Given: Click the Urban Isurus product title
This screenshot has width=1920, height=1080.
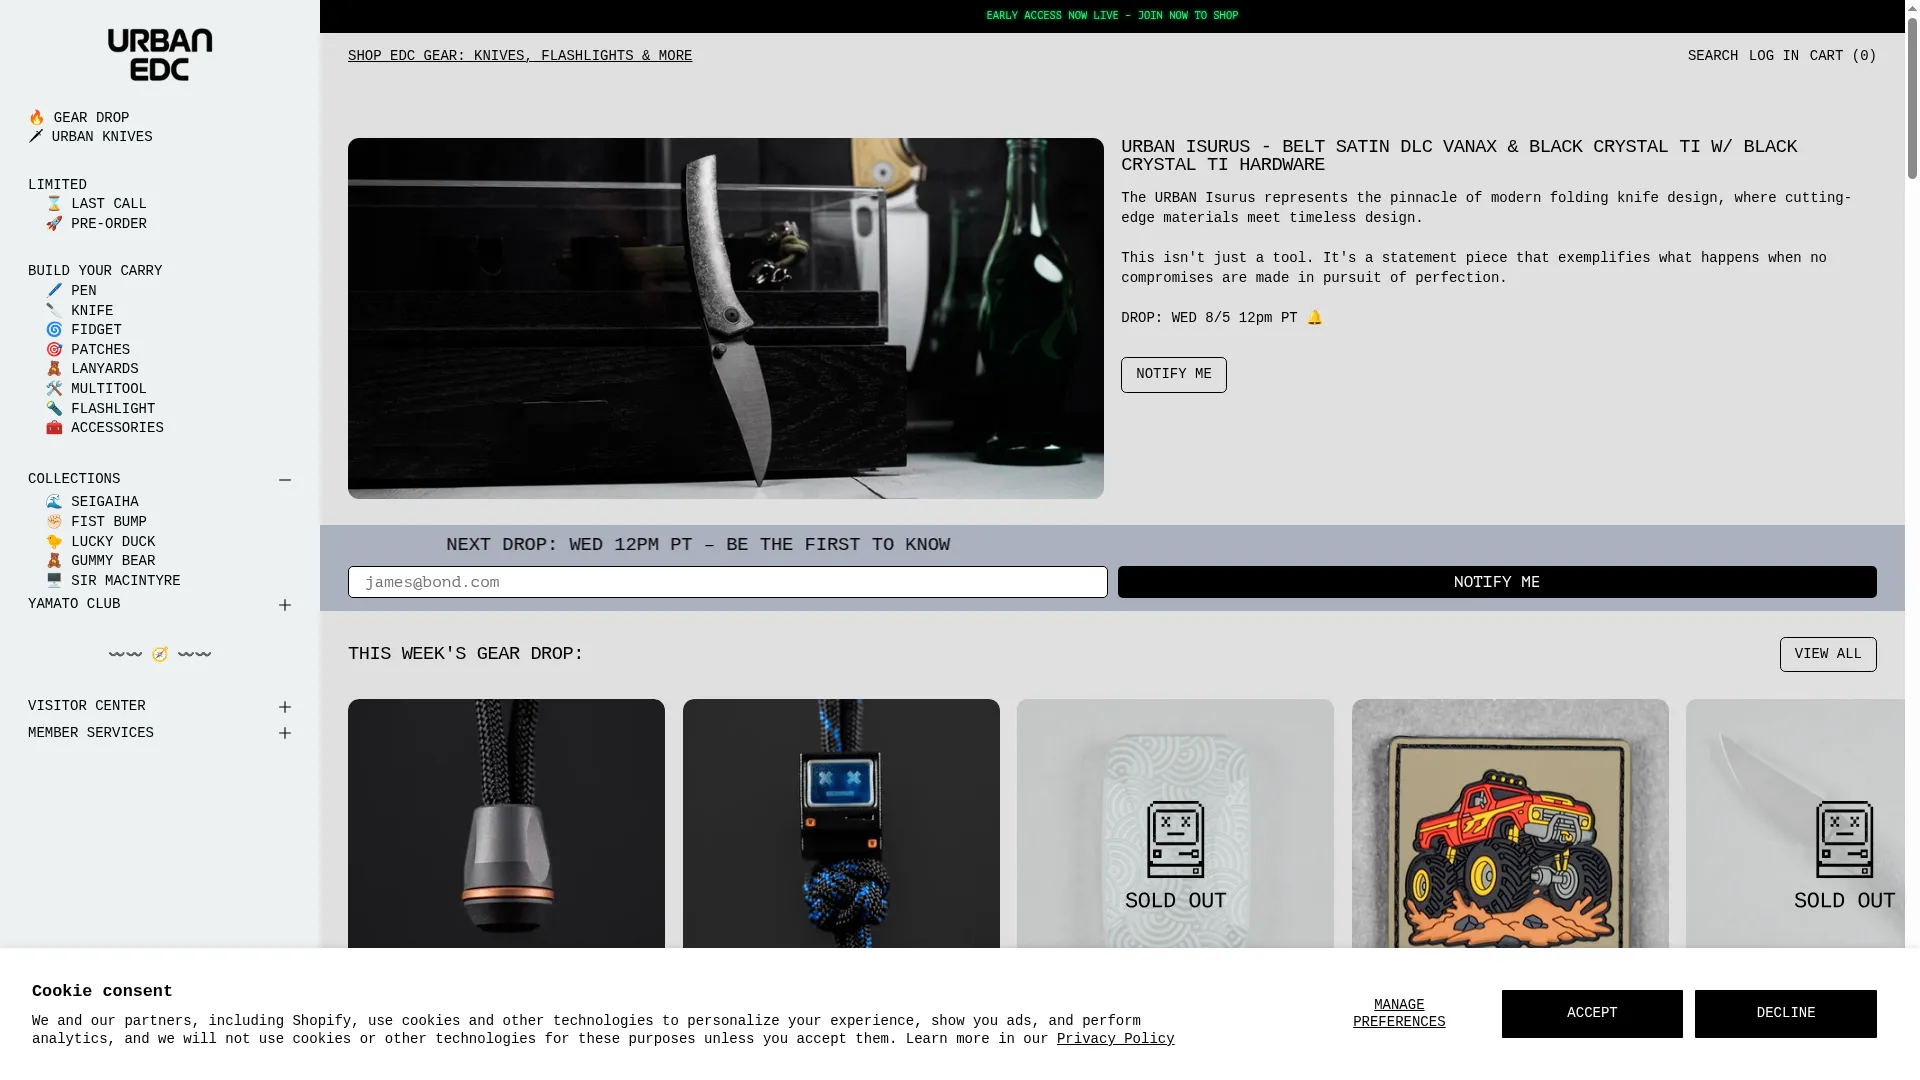Looking at the screenshot, I should coord(1458,156).
